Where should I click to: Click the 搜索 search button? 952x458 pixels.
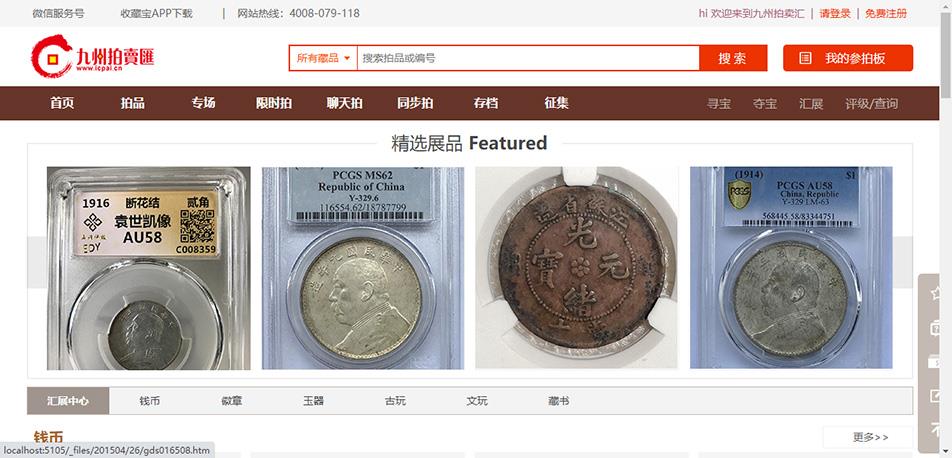(x=733, y=58)
